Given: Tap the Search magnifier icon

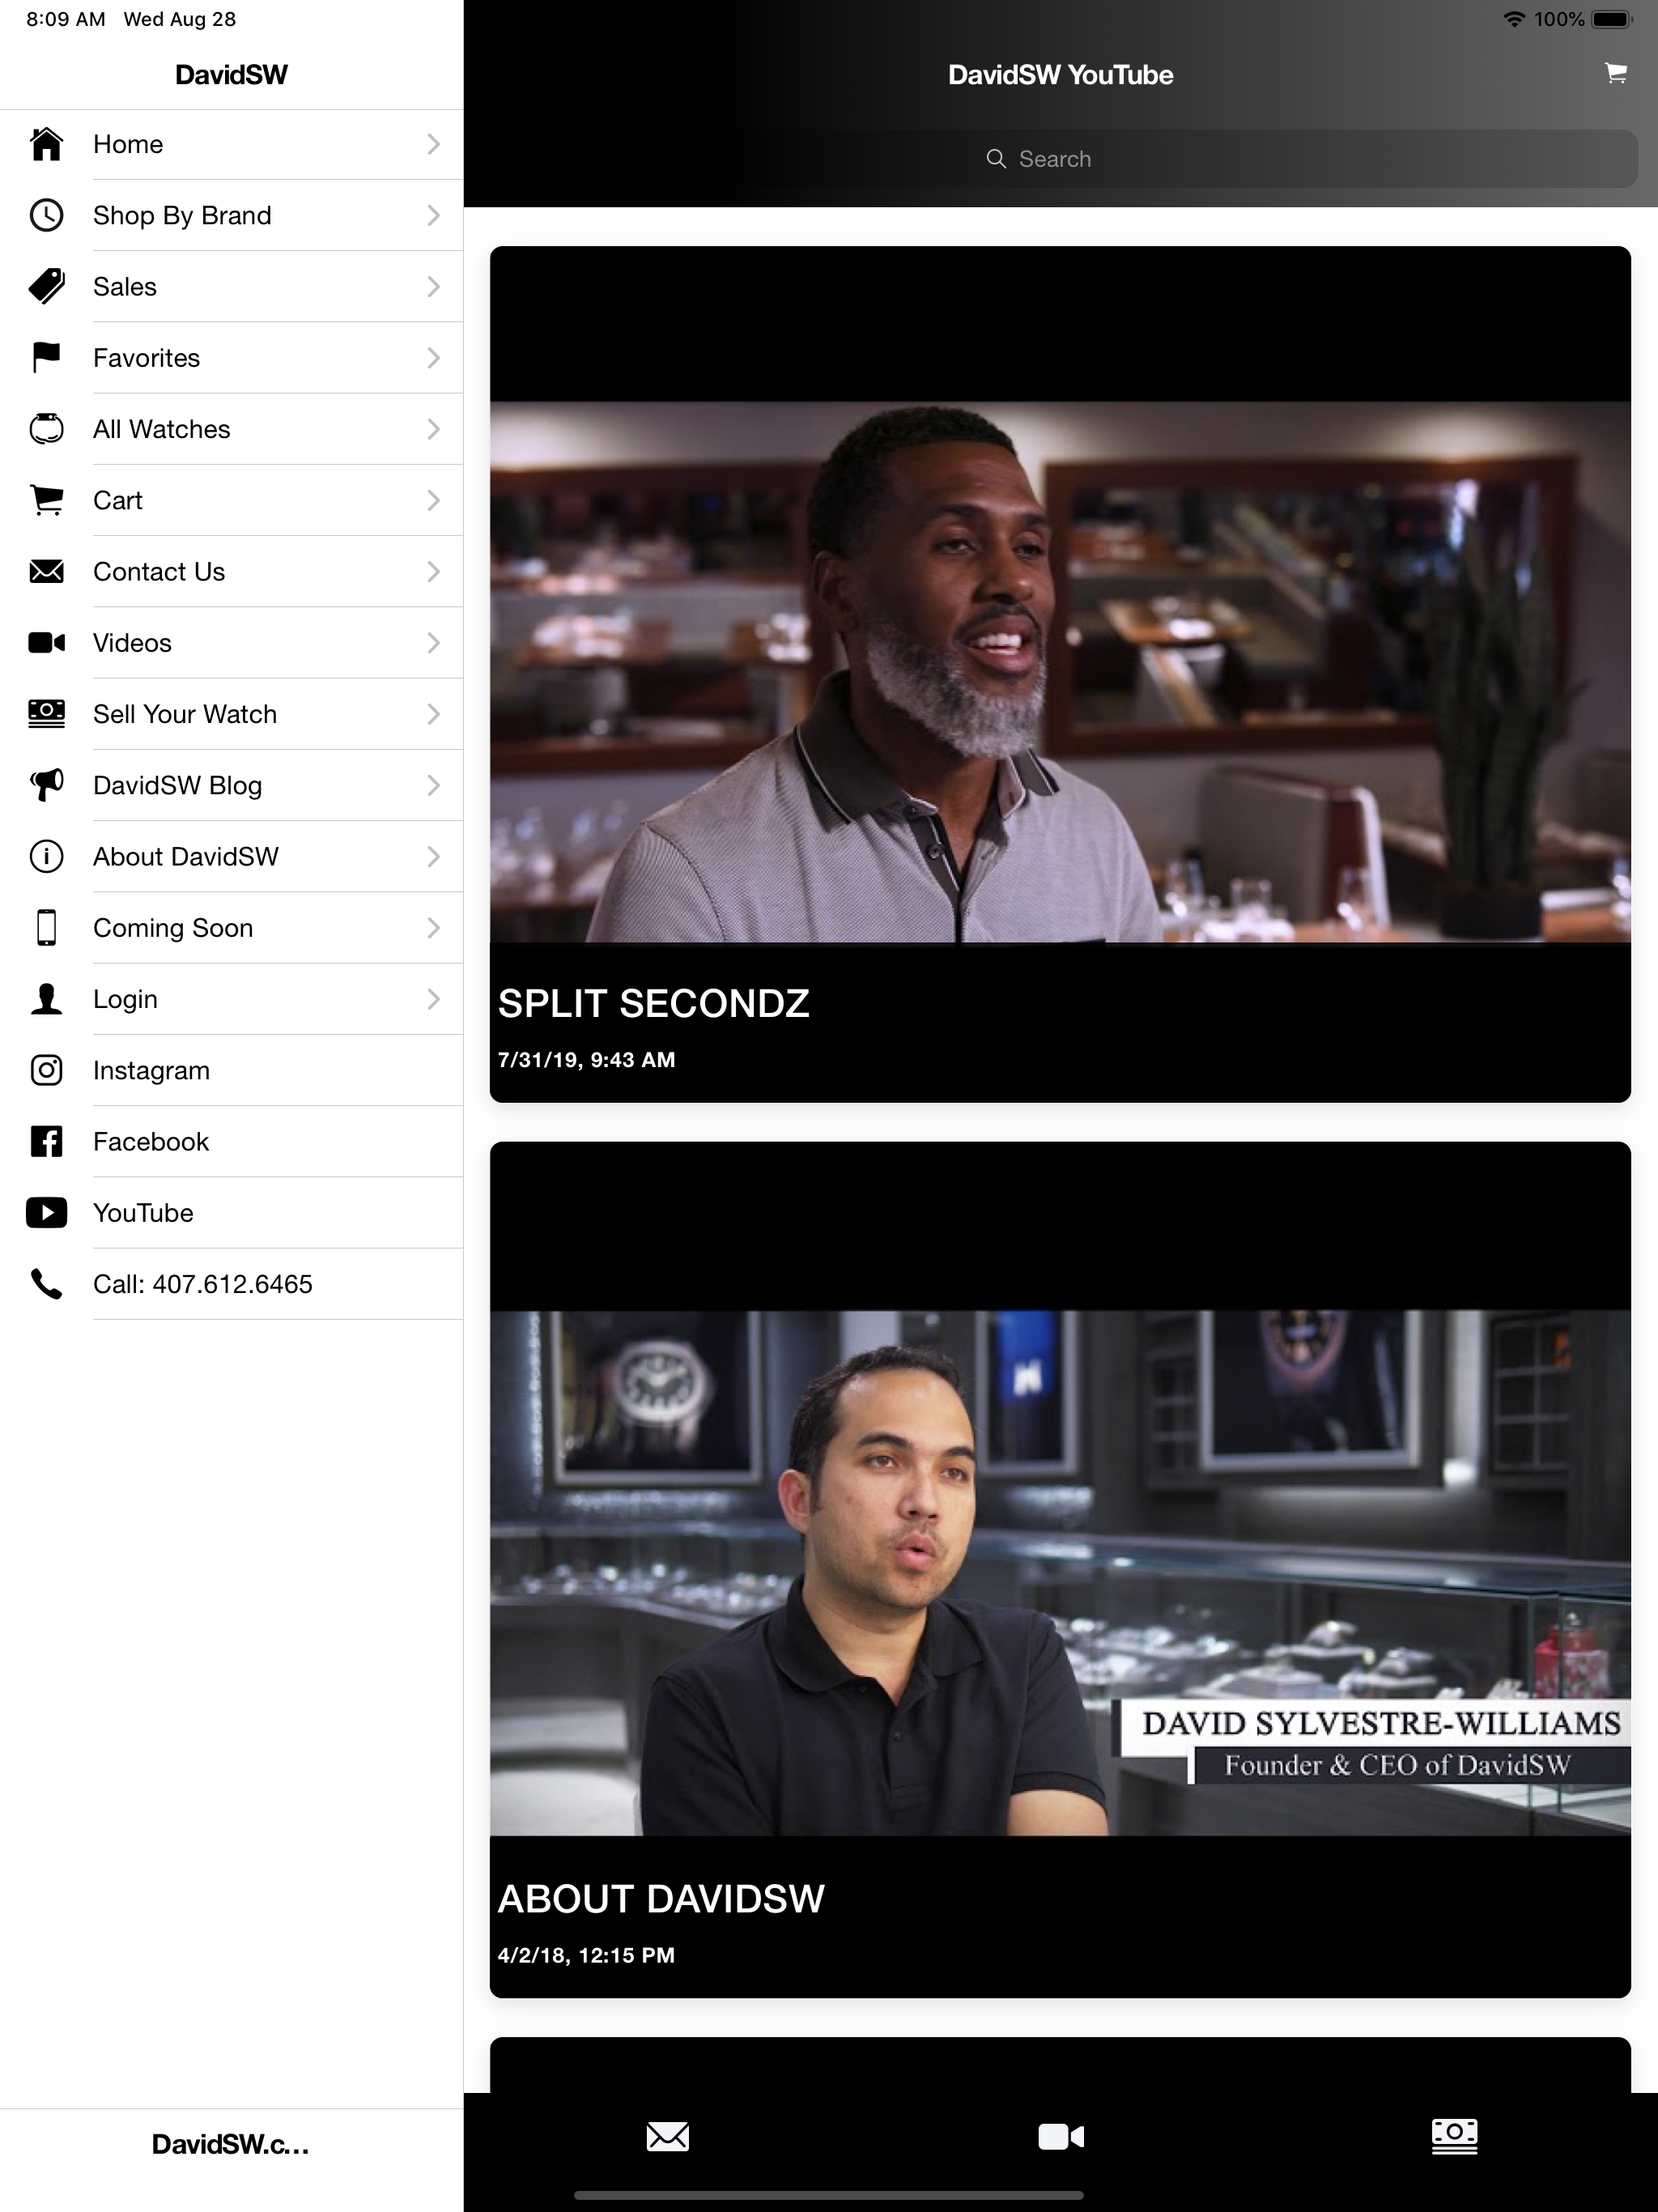Looking at the screenshot, I should (x=996, y=159).
